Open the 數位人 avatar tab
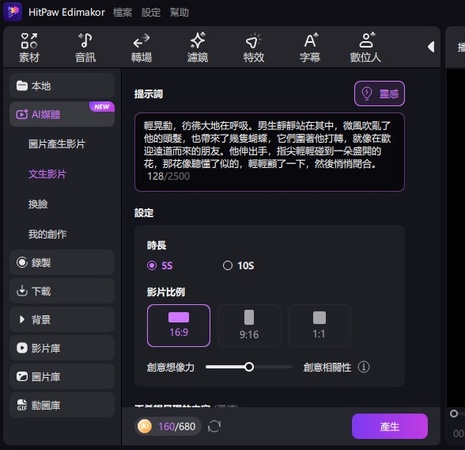Viewport: 465px width, 450px height. [x=366, y=48]
